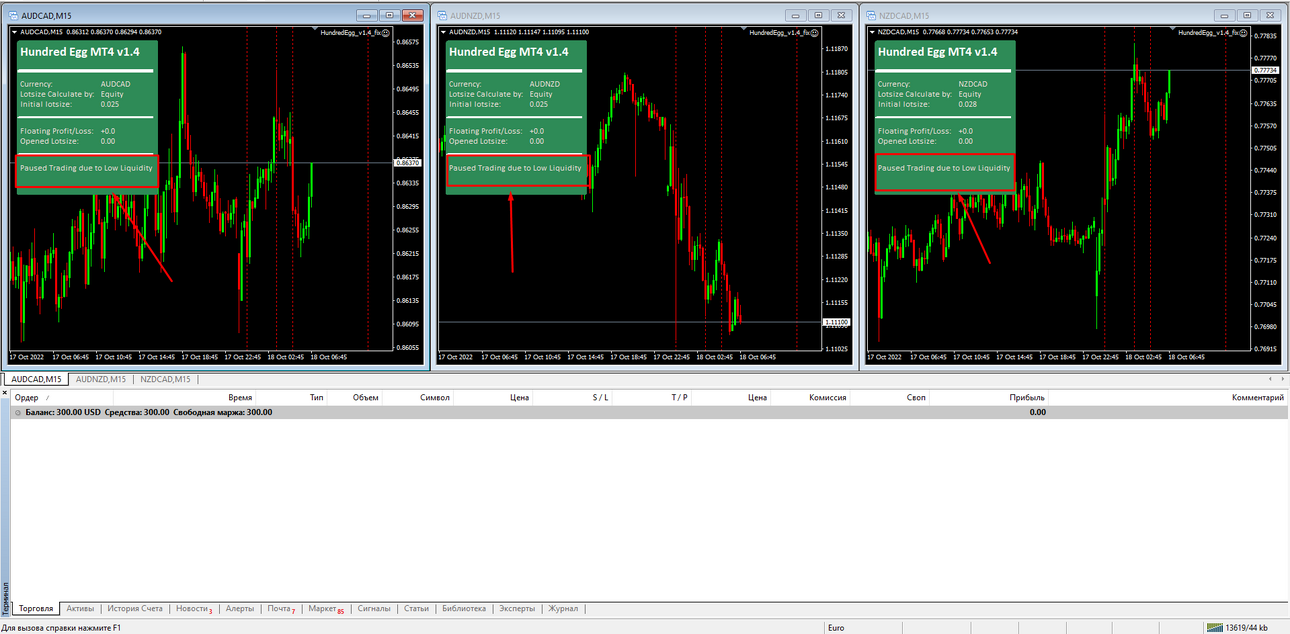This screenshot has width=1290, height=634.
Task: Restore the AUDNZD,M15 chart window
Action: 819,15
